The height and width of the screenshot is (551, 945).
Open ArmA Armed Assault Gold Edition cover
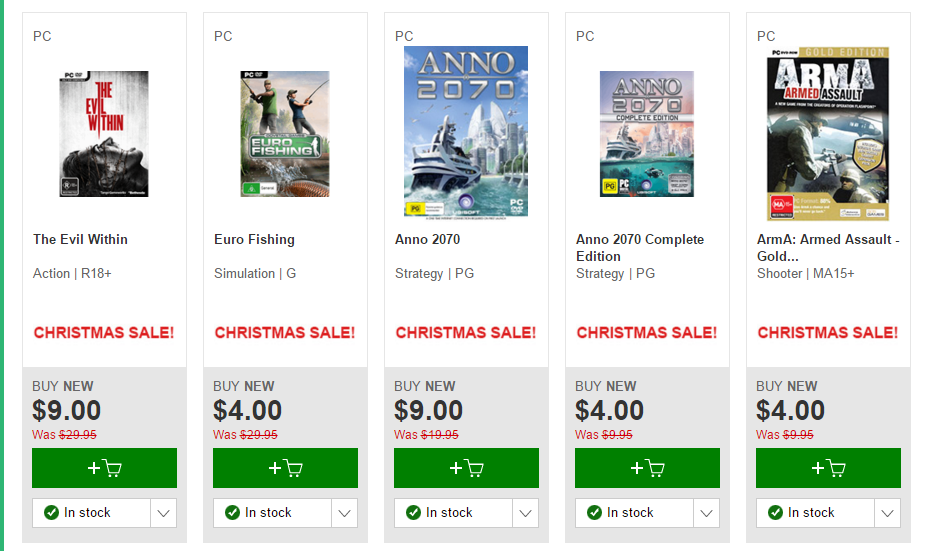827,134
